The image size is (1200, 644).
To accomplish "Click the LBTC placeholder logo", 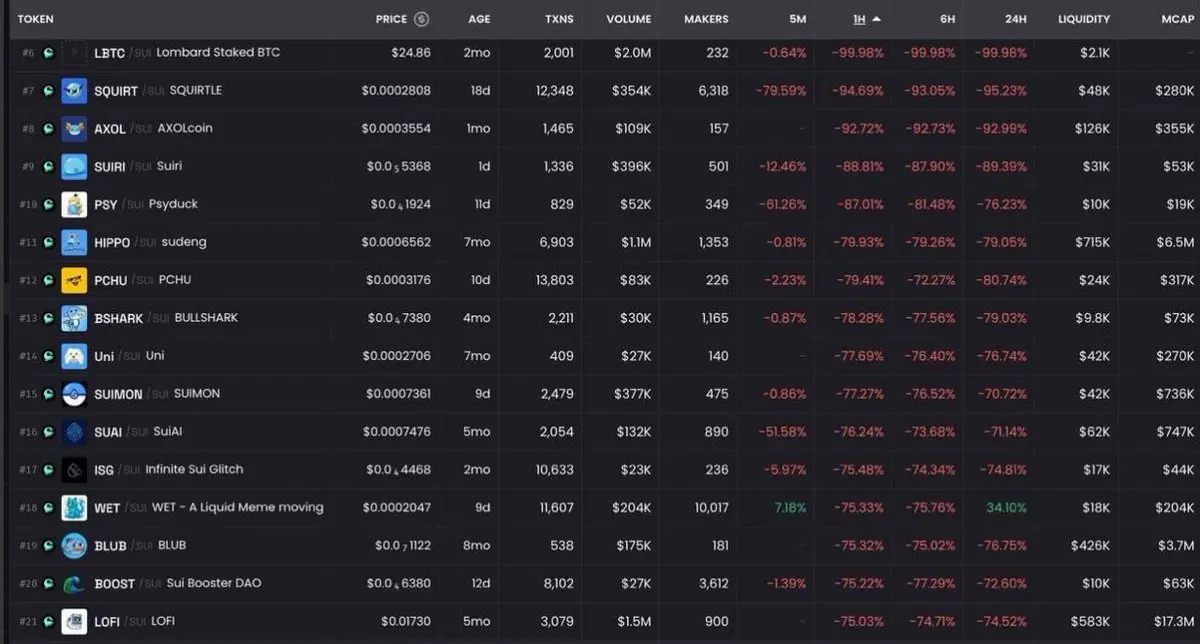I will coord(74,53).
